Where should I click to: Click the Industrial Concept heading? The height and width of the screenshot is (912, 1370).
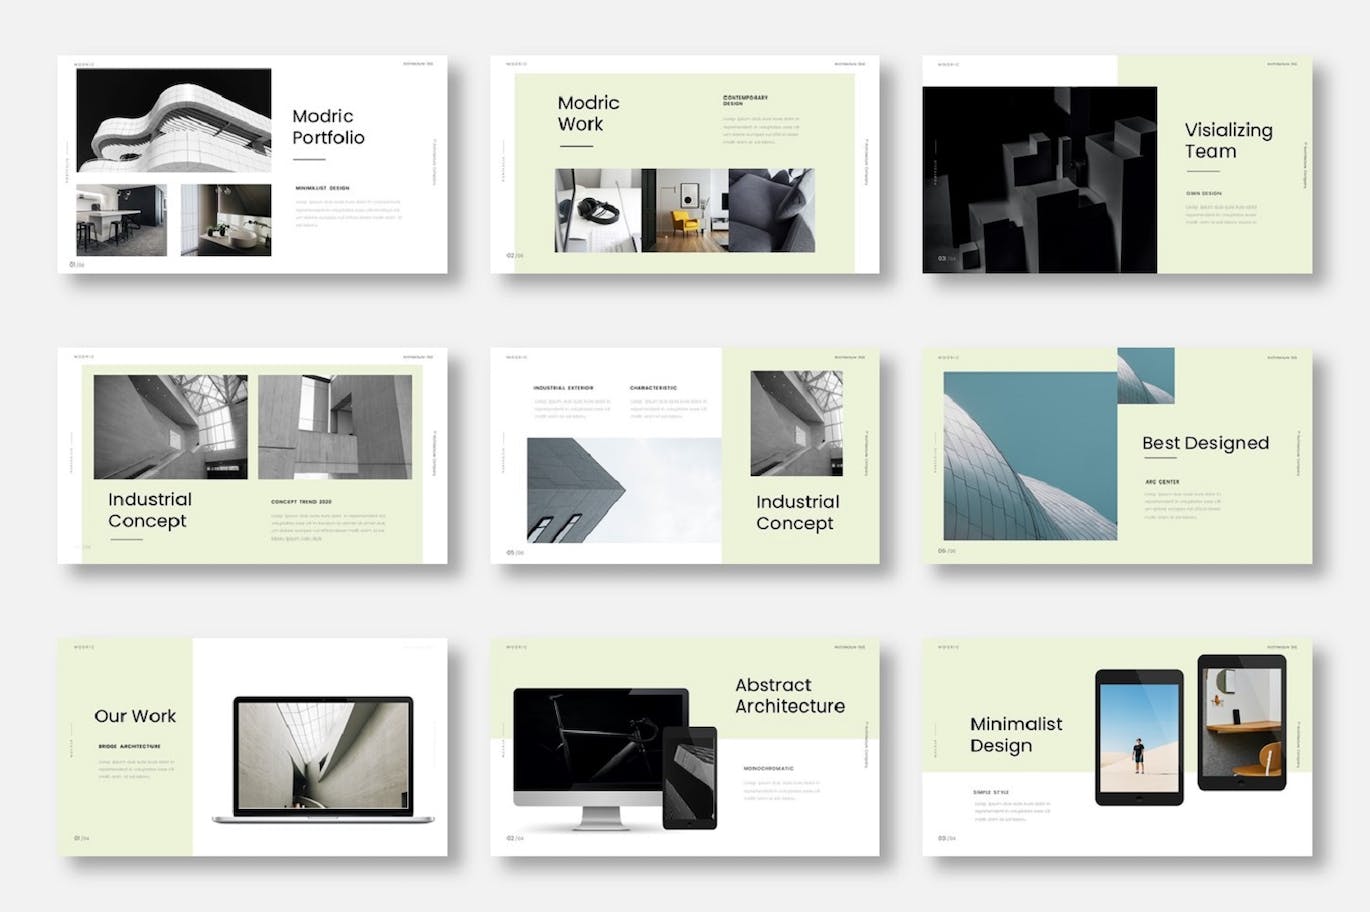pyautogui.click(x=150, y=510)
